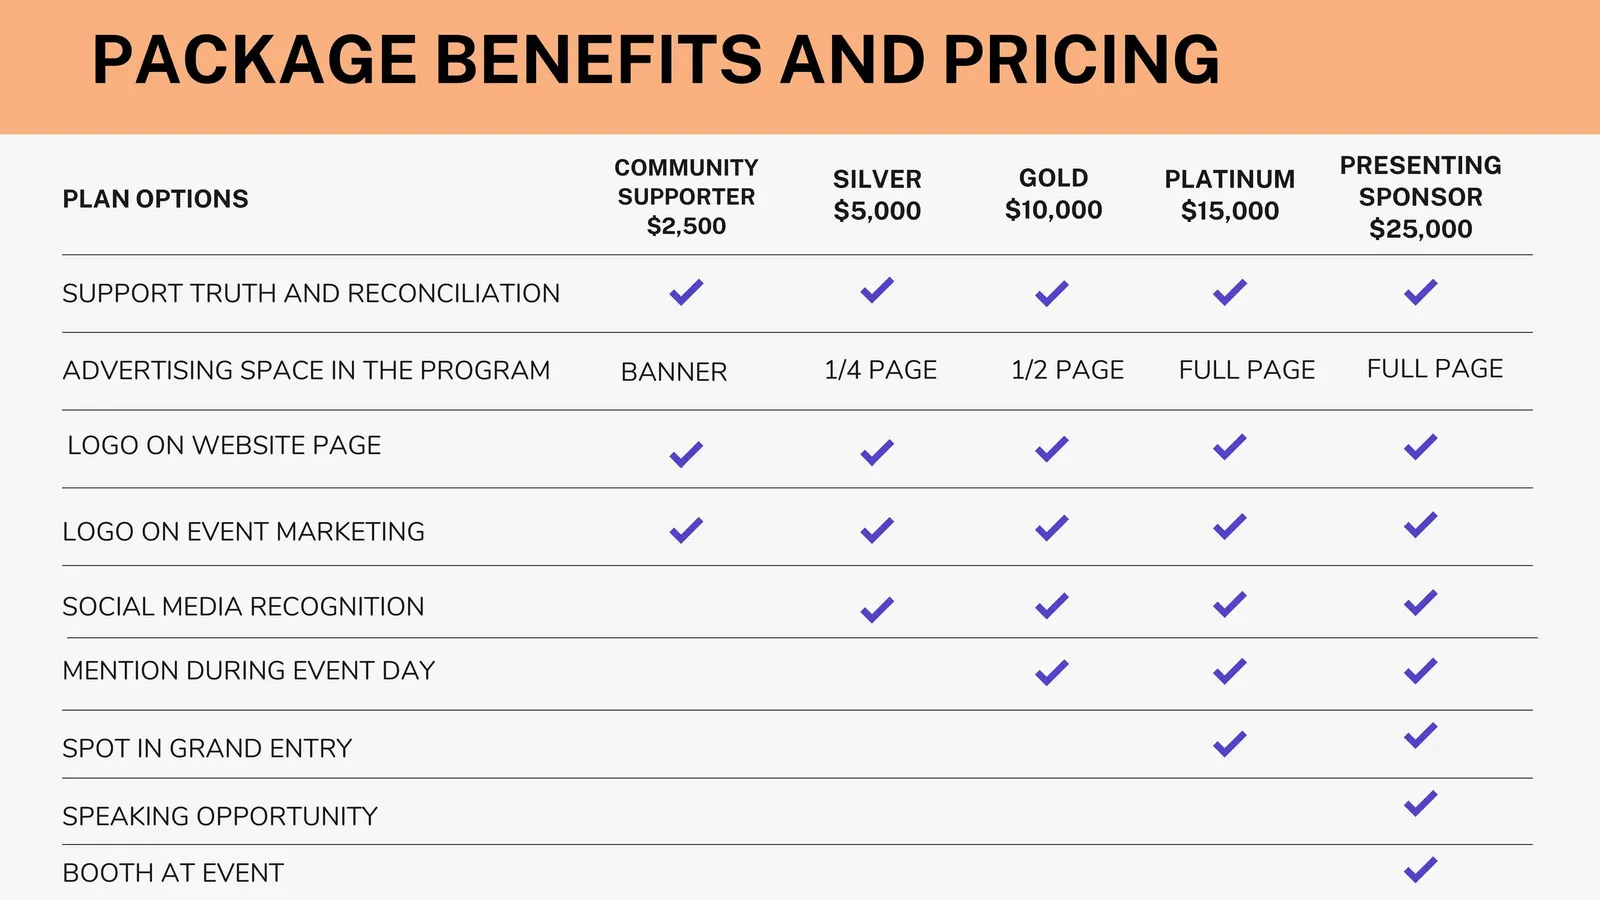Image resolution: width=1600 pixels, height=900 pixels.
Task: Click Presenting Sponsor checkmark in Spot in Grand Entry row
Action: click(1421, 735)
